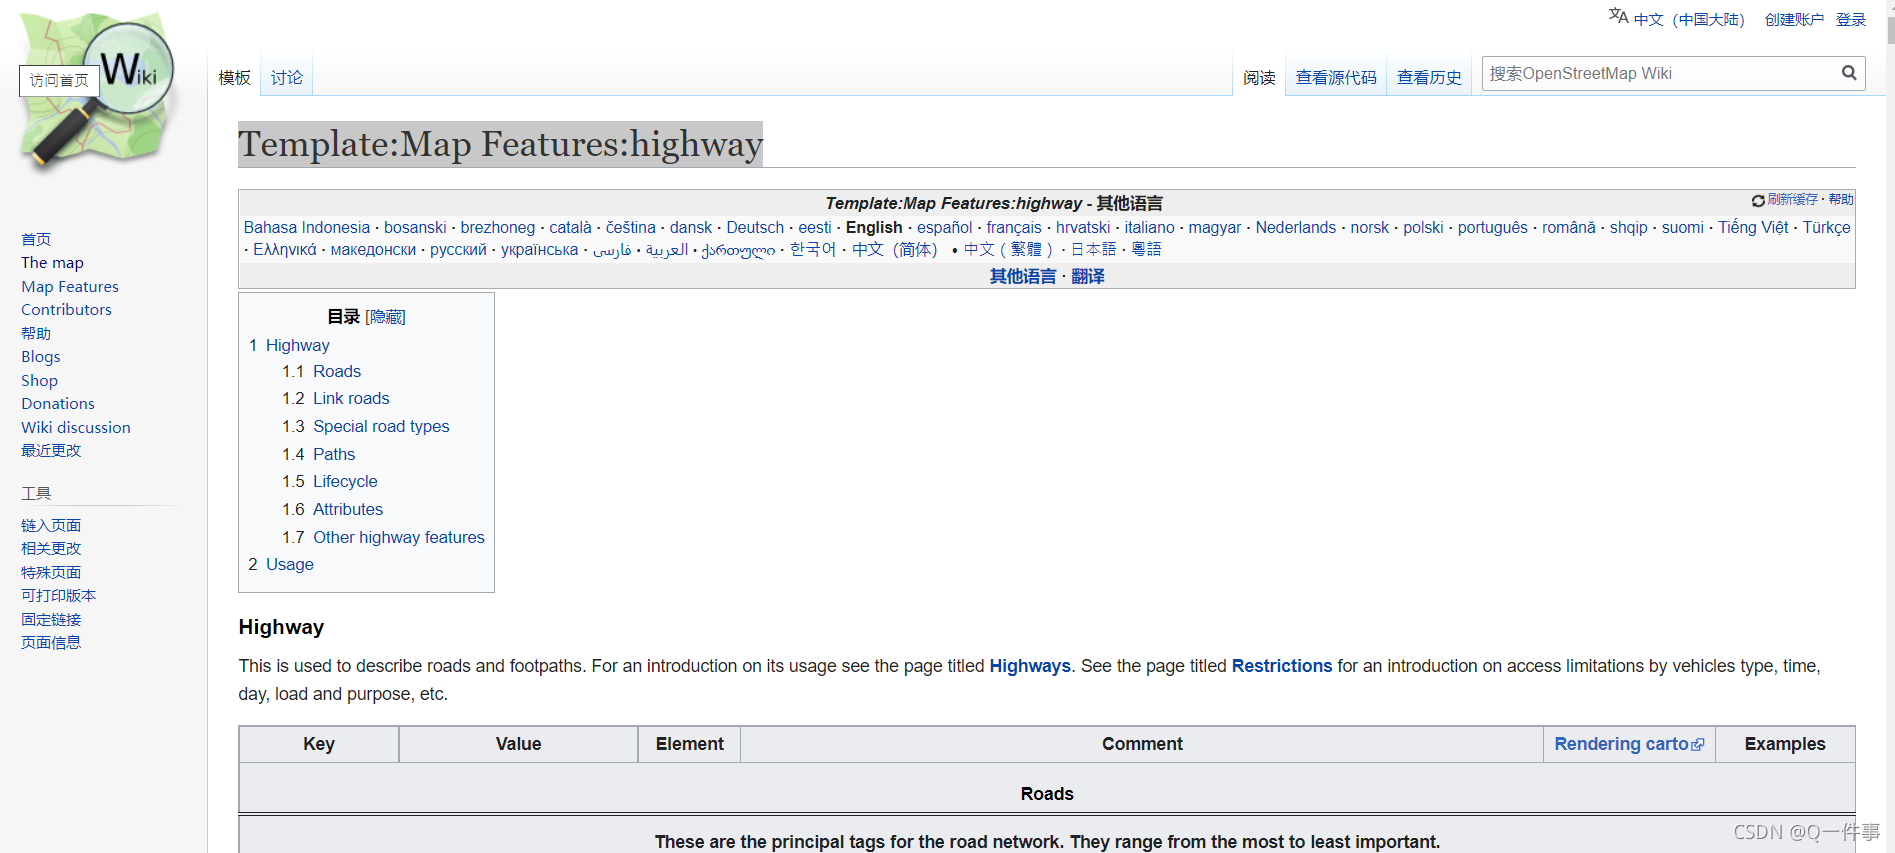
Task: Click the Template:Map Features:highway page title
Action: tap(500, 144)
